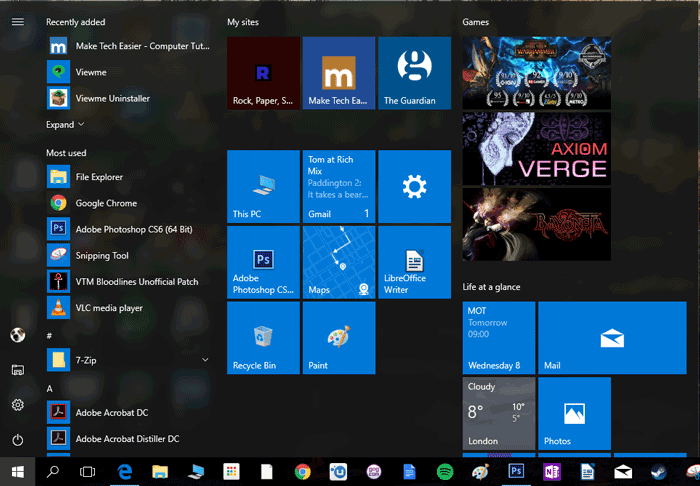
Task: Open Google Docs icon on taskbar
Action: 409,472
